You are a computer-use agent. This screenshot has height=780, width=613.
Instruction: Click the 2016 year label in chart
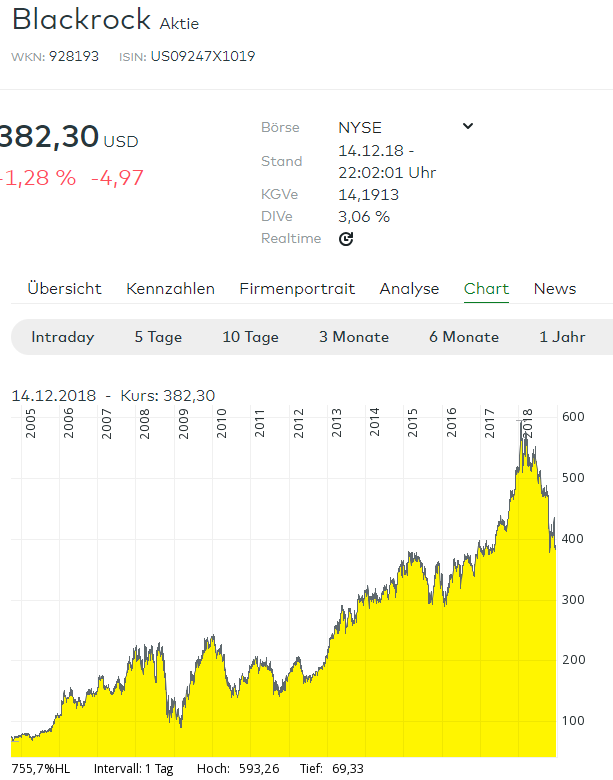tap(451, 422)
